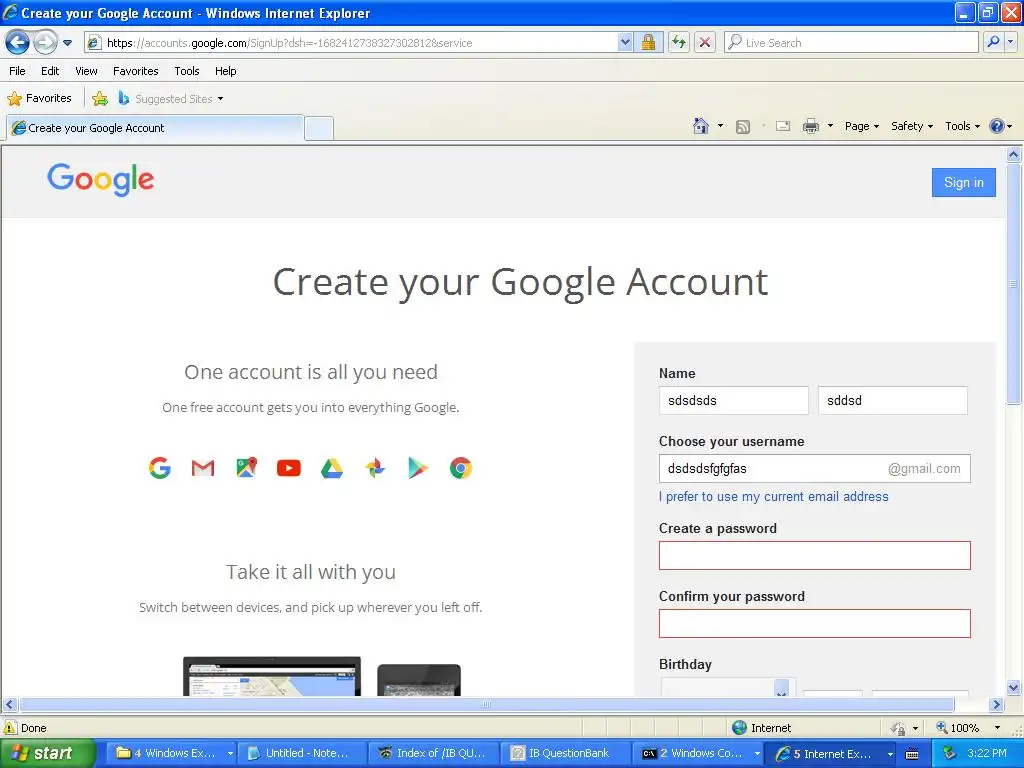Refresh the page with the green arrows icon

pos(679,43)
